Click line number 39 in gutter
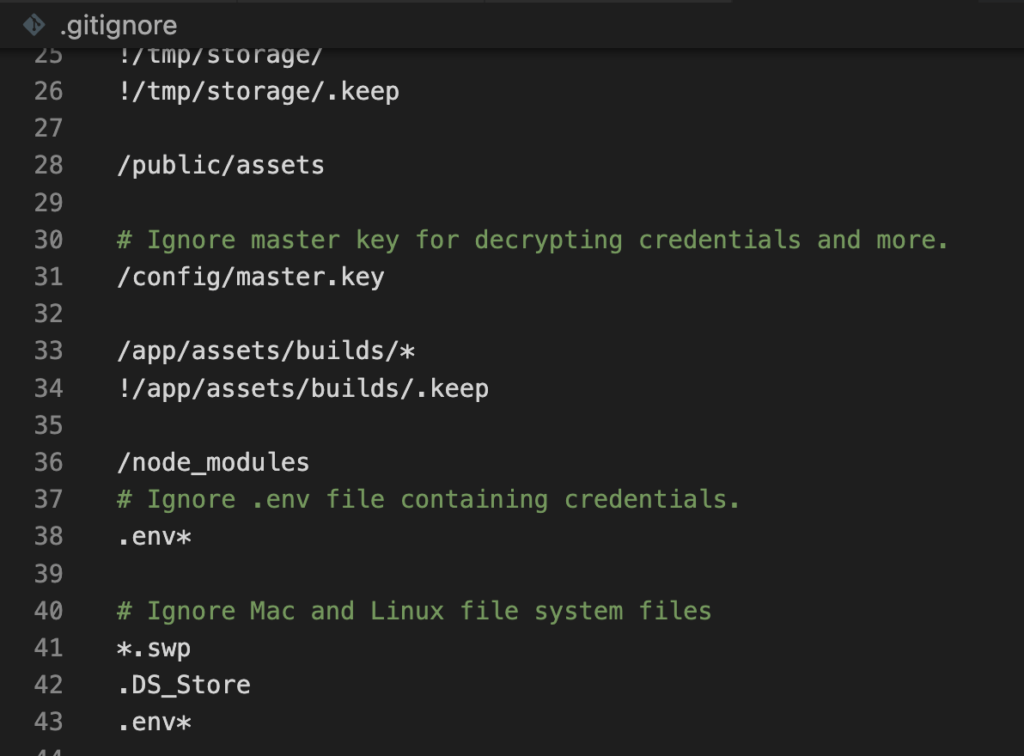Screen dimensions: 1024x756 coord(48,574)
